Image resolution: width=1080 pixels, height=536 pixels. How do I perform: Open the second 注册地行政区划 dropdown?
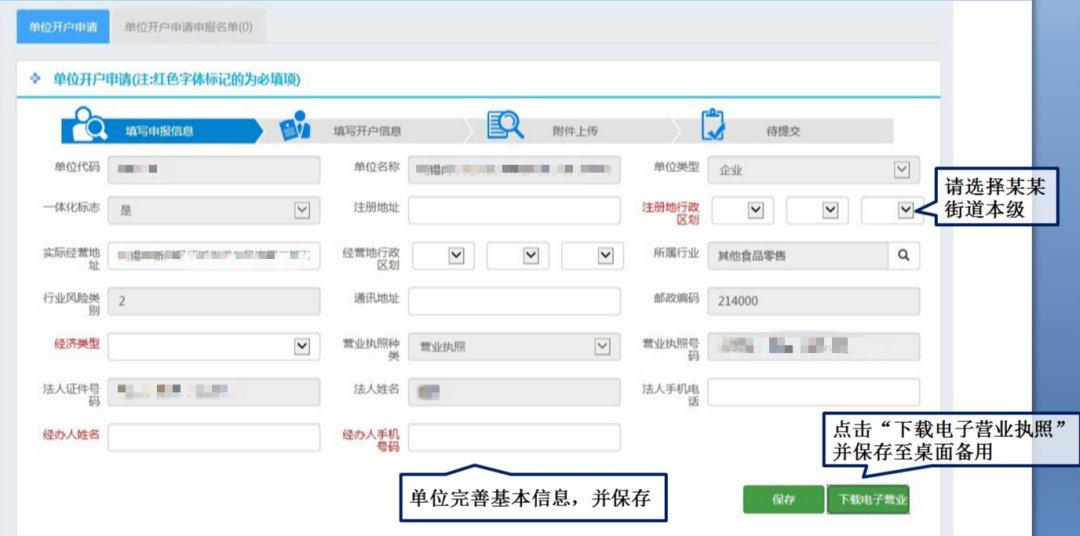[818, 210]
